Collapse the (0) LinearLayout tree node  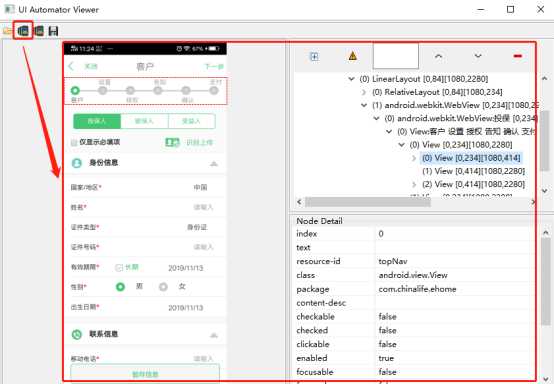click(351, 79)
